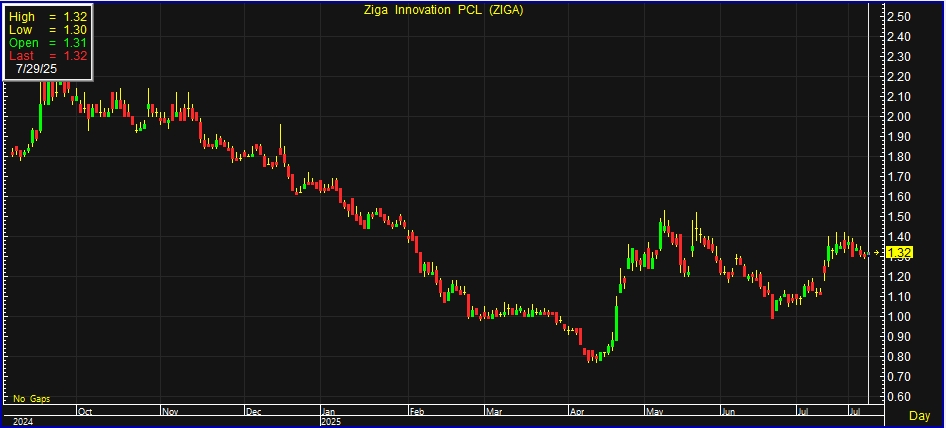Image resolution: width=946 pixels, height=428 pixels.
Task: Click the 1.60 price axis label
Action: click(x=899, y=196)
